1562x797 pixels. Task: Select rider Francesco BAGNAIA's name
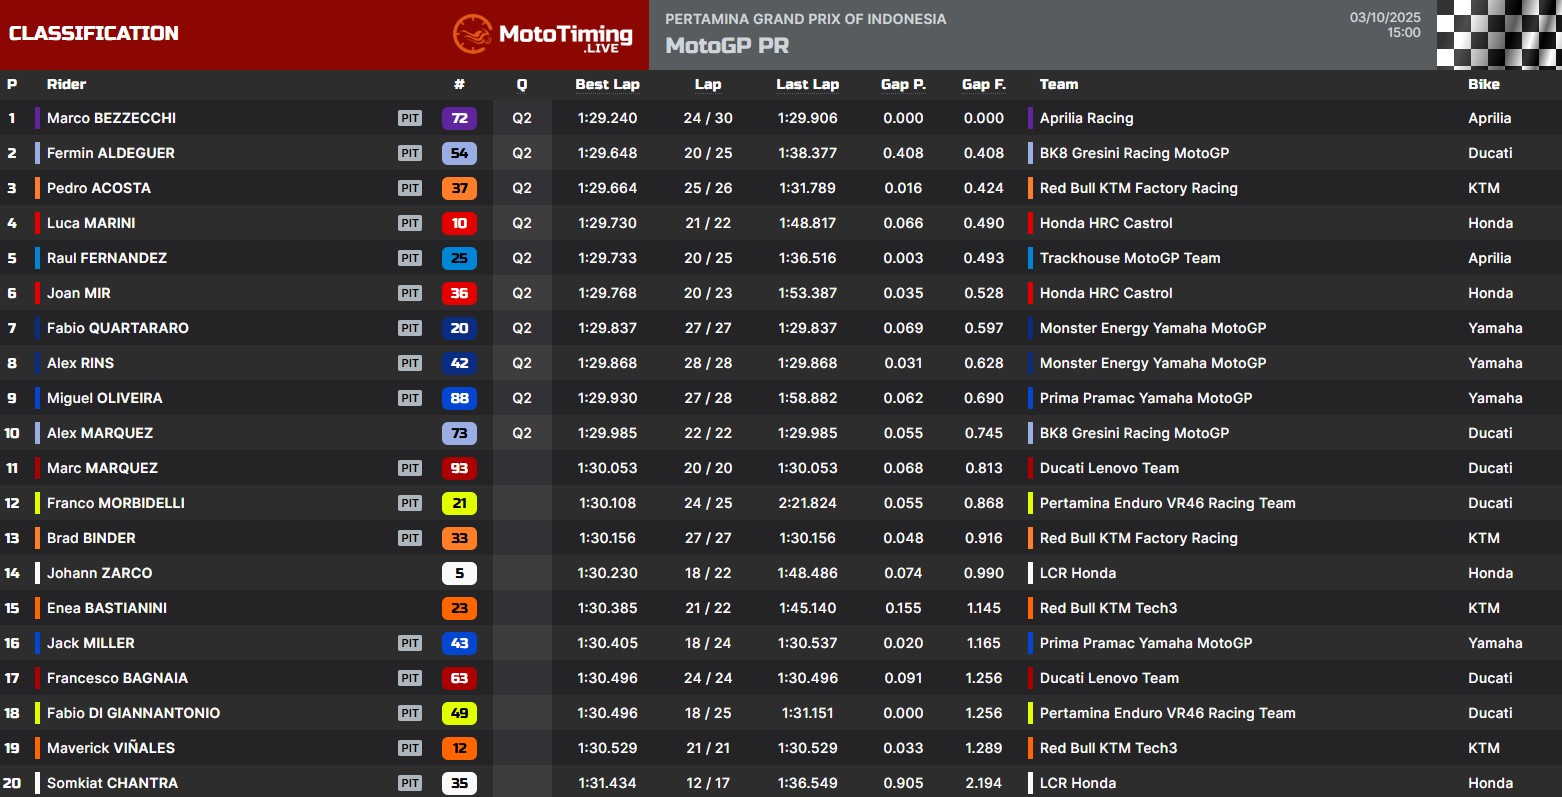point(117,678)
